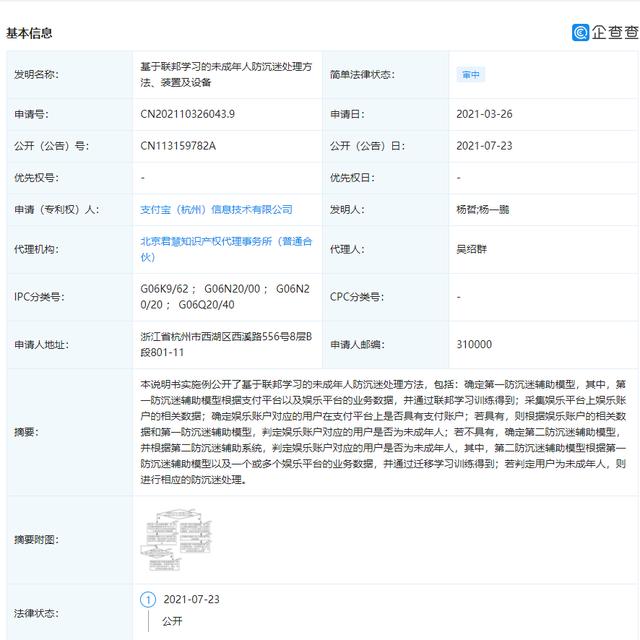The image size is (640, 640).
Task: Click the 优先权号 label
Action: [x=36, y=178]
